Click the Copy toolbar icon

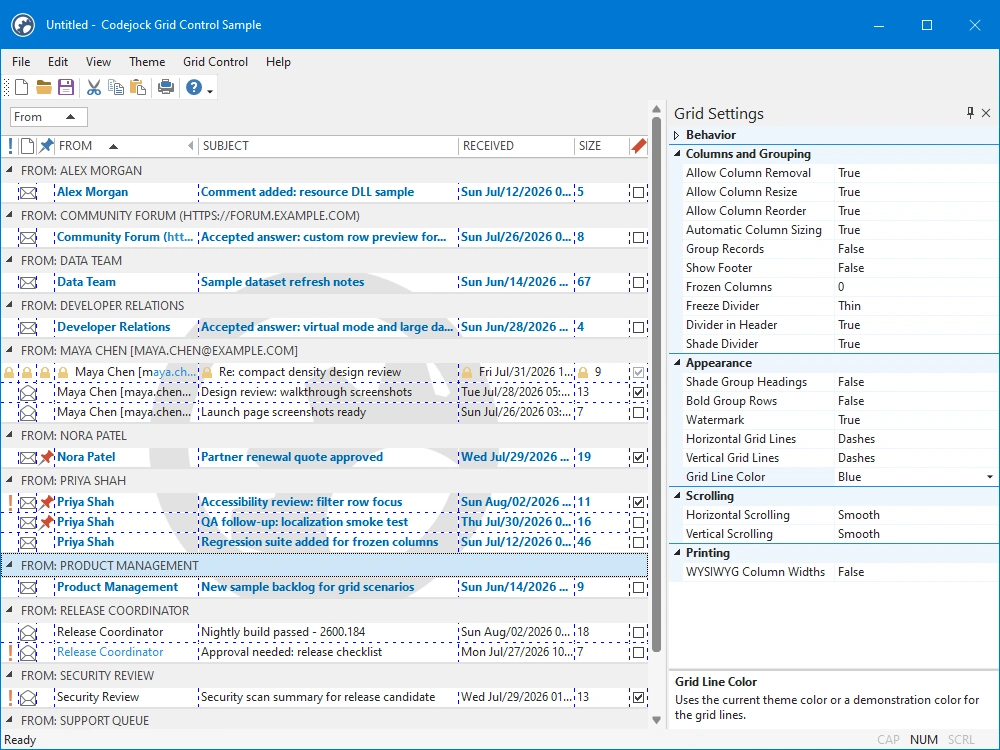tap(115, 87)
